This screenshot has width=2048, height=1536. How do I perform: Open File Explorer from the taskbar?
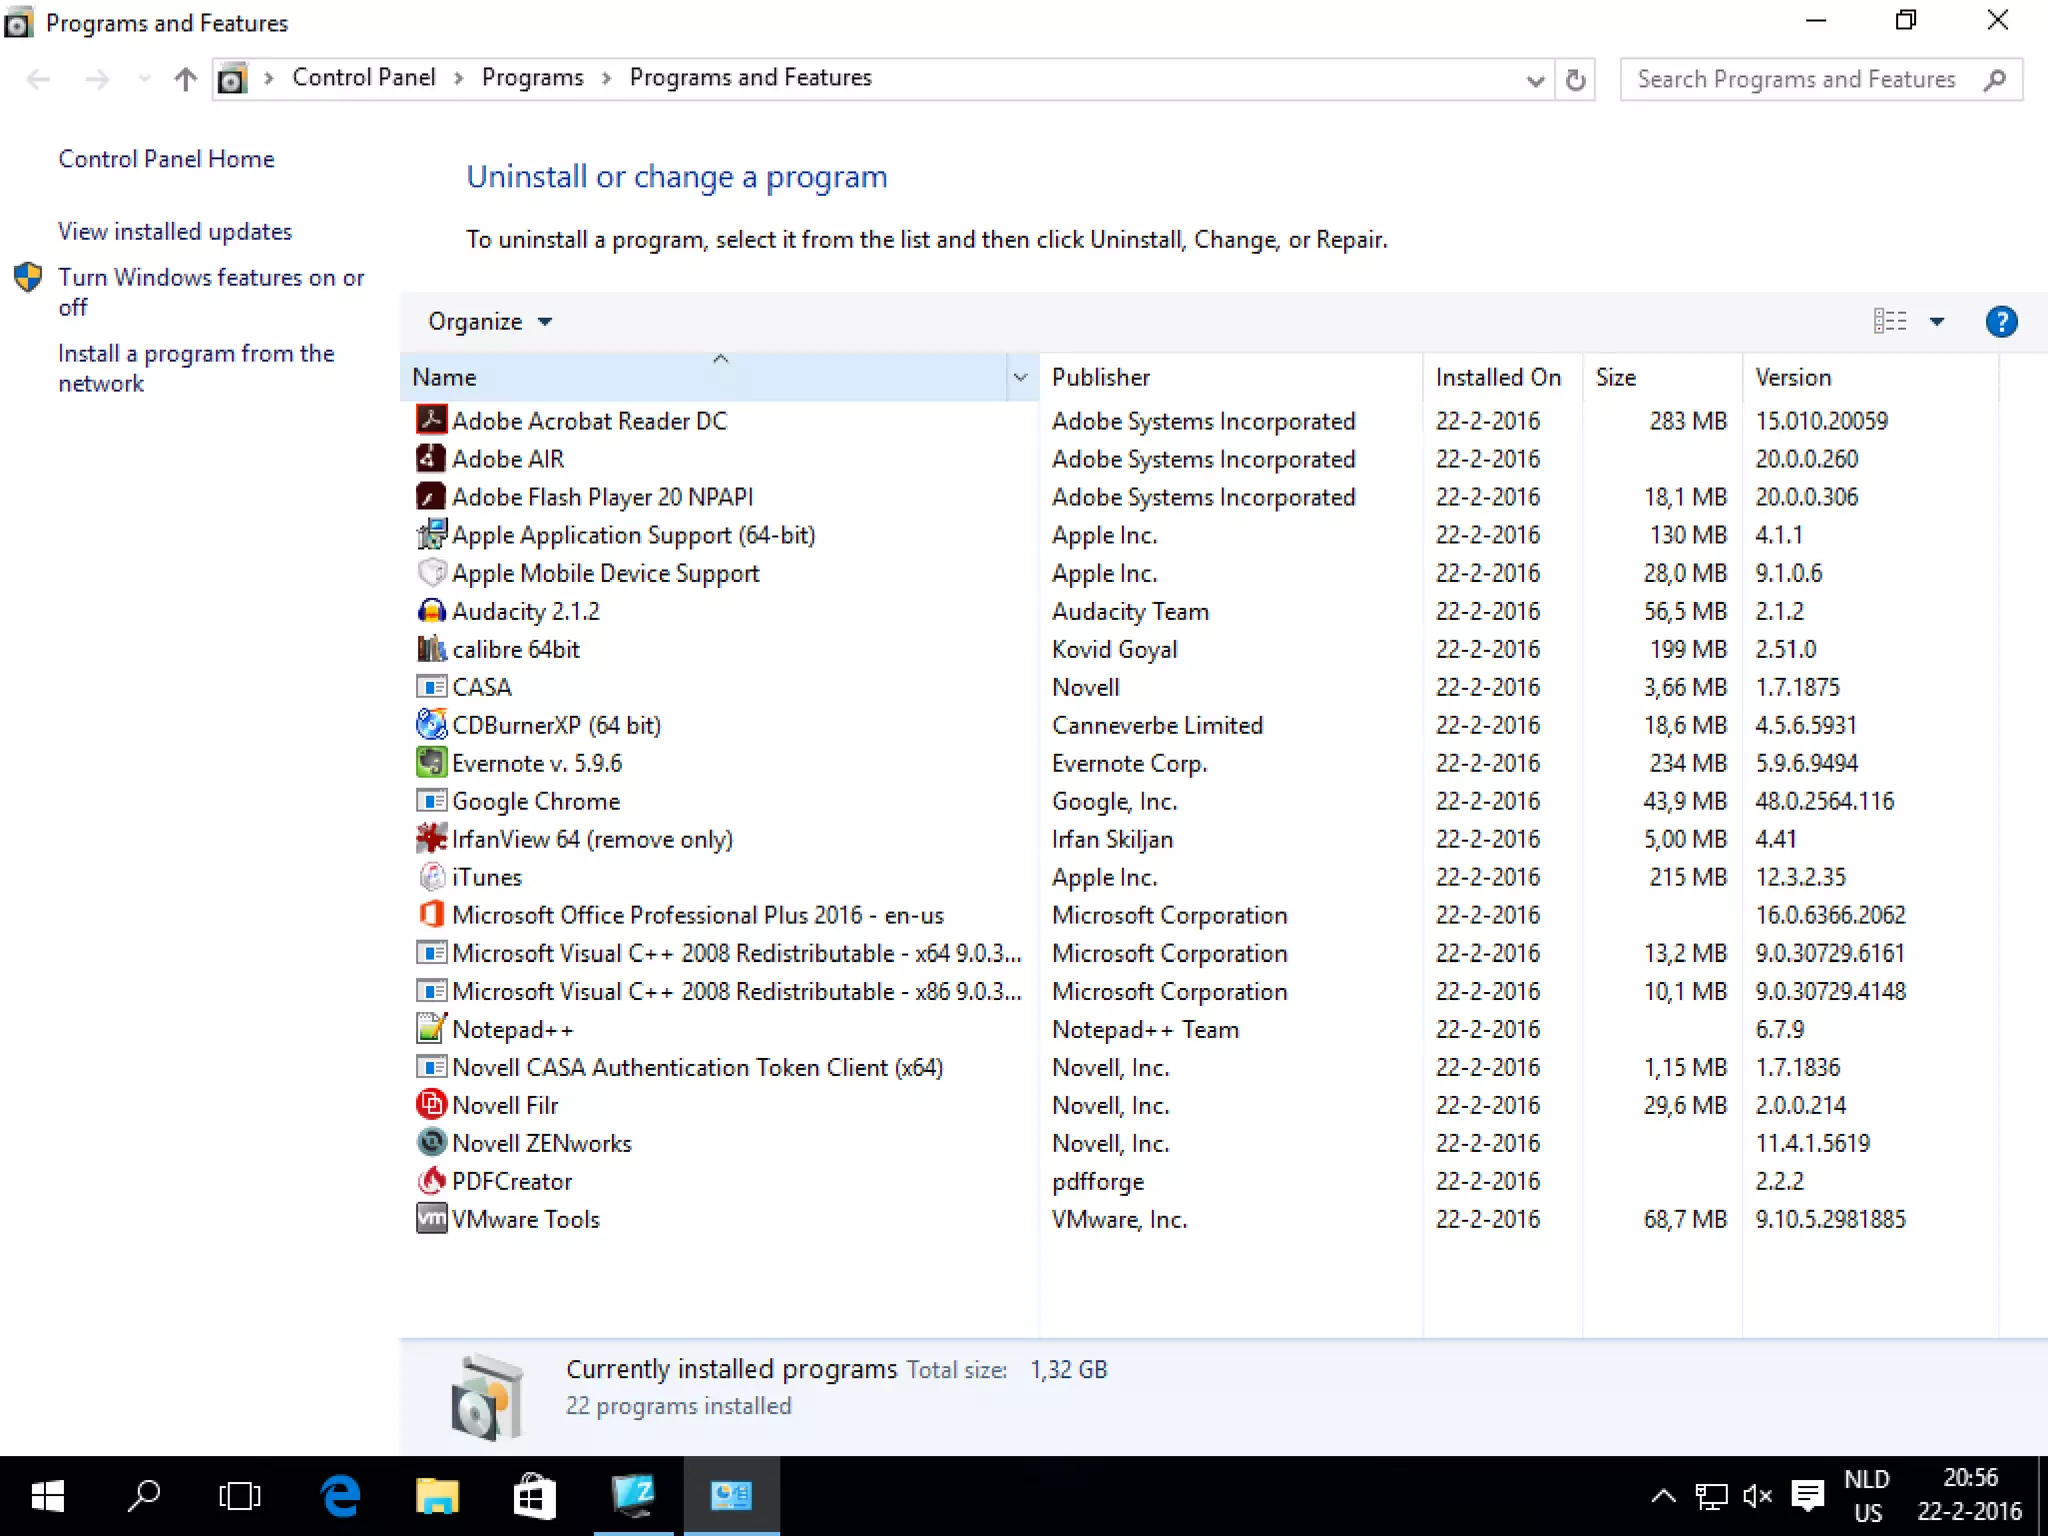437,1496
